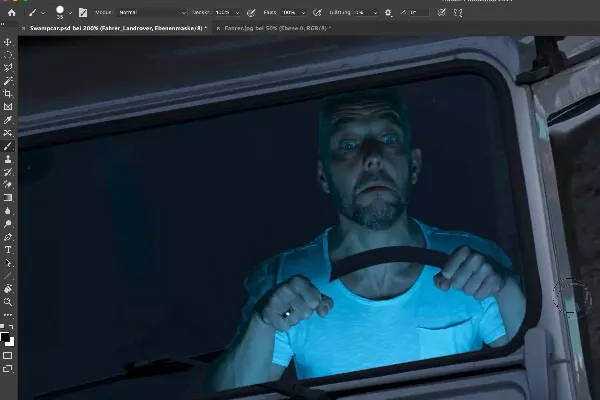The height and width of the screenshot is (400, 600).
Task: Select the Path Selection tool
Action: [x=8, y=263]
